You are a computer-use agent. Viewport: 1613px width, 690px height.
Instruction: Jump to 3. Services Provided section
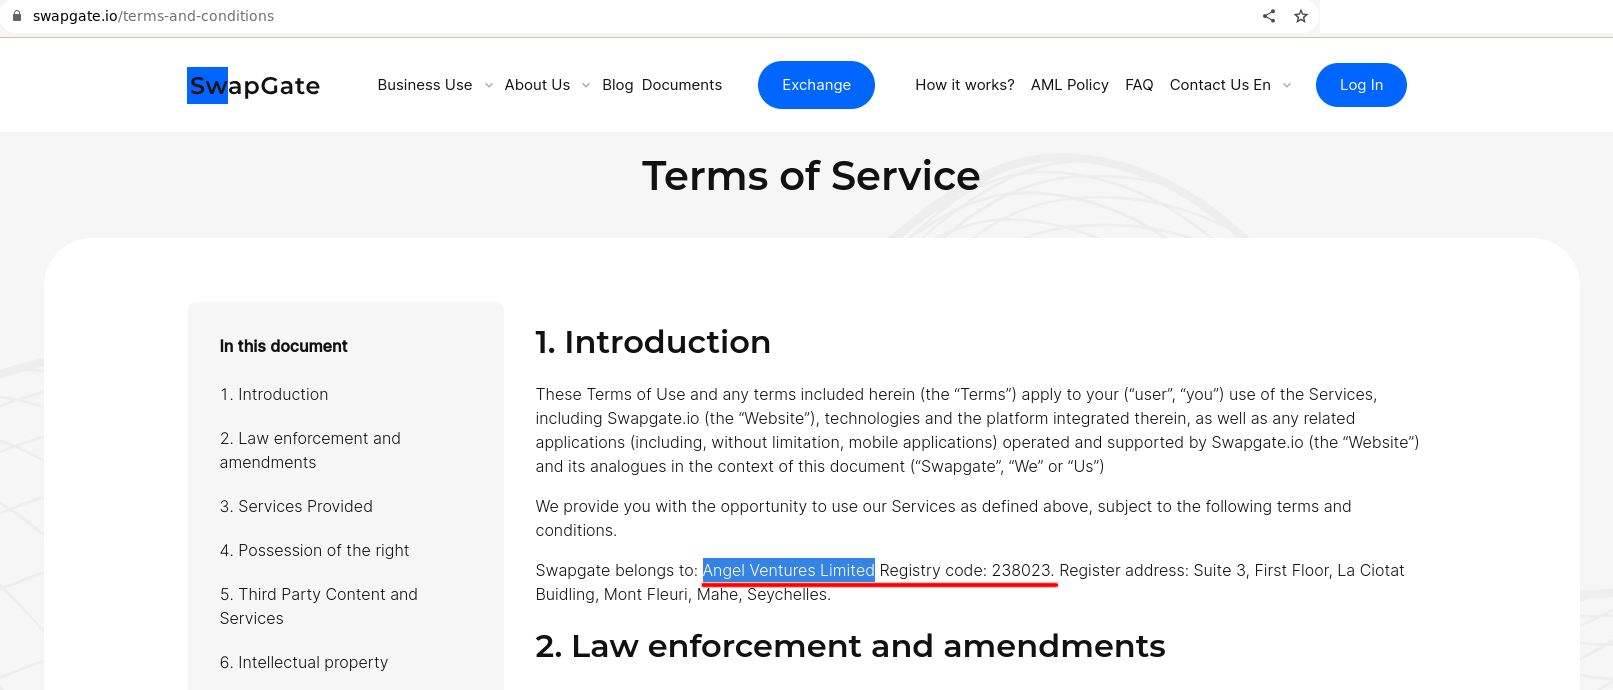[x=296, y=507]
